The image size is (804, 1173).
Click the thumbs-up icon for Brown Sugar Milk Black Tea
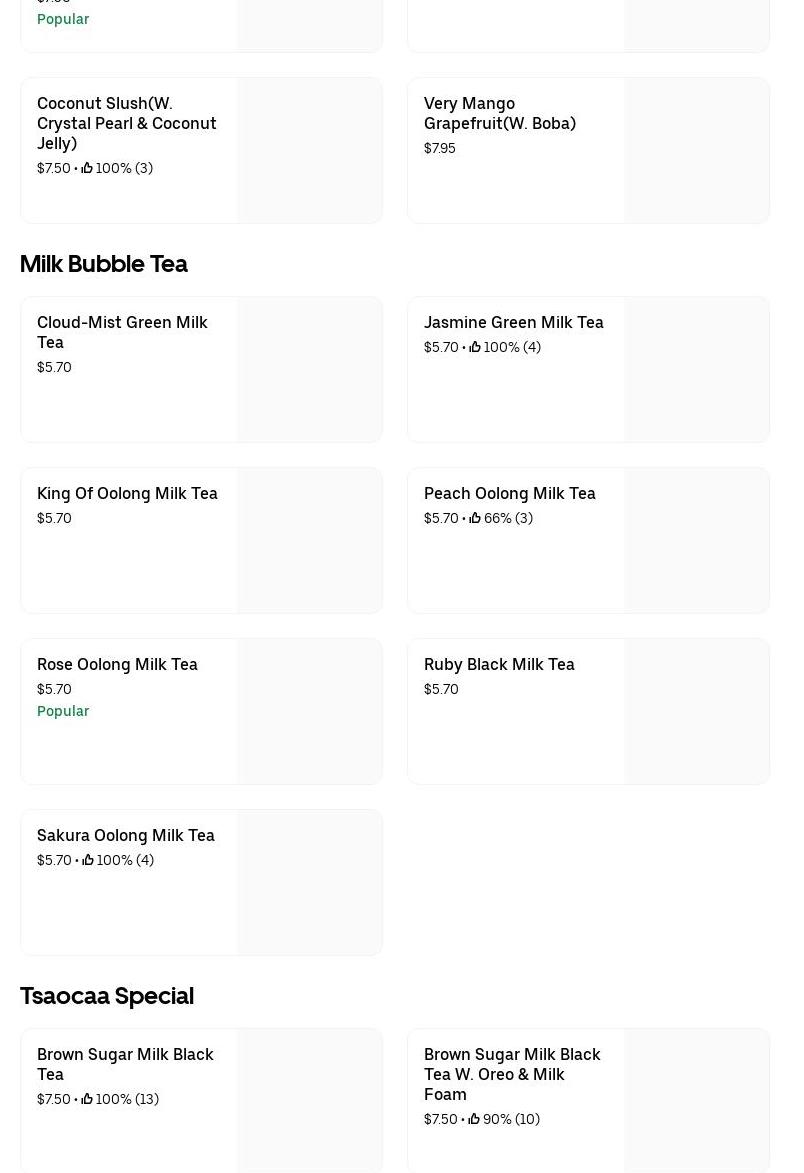click(87, 1099)
